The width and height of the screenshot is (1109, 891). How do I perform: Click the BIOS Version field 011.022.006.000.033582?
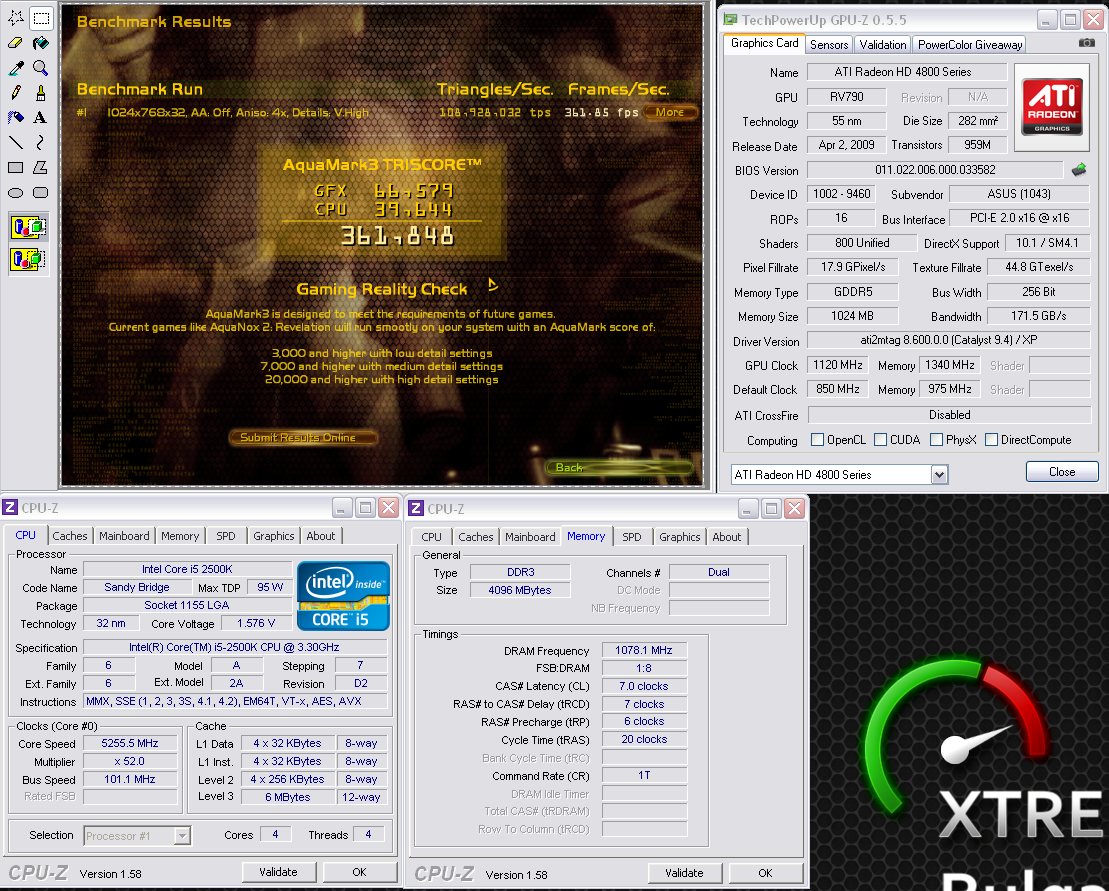pos(935,170)
